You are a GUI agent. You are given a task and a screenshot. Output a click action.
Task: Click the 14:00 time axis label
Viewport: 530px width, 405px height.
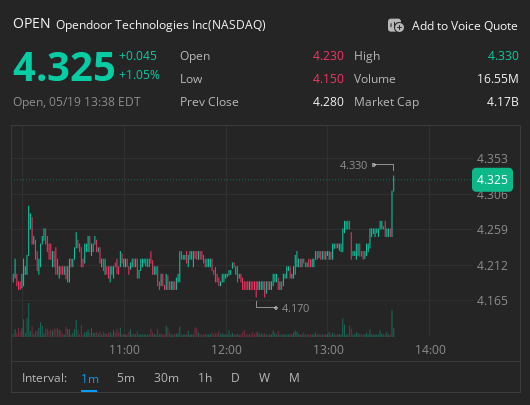coord(430,350)
